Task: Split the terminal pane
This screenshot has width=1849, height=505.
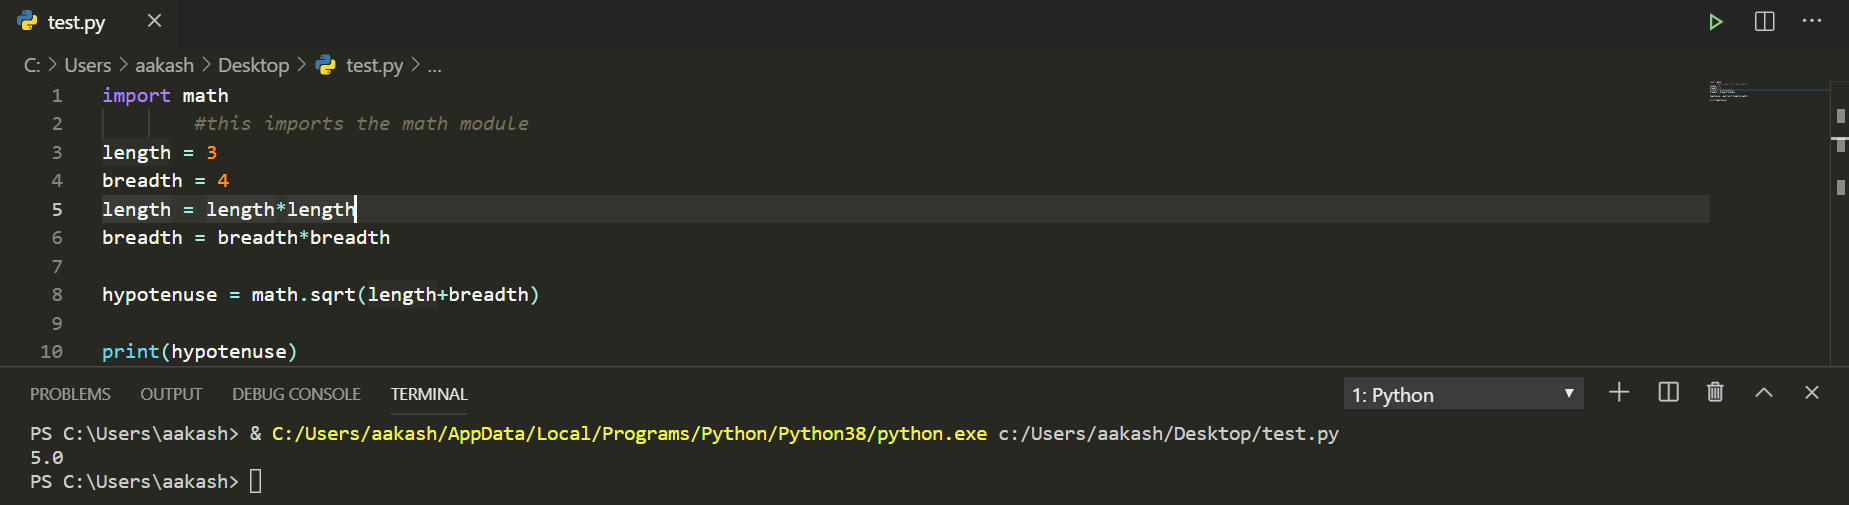Action: coord(1668,393)
